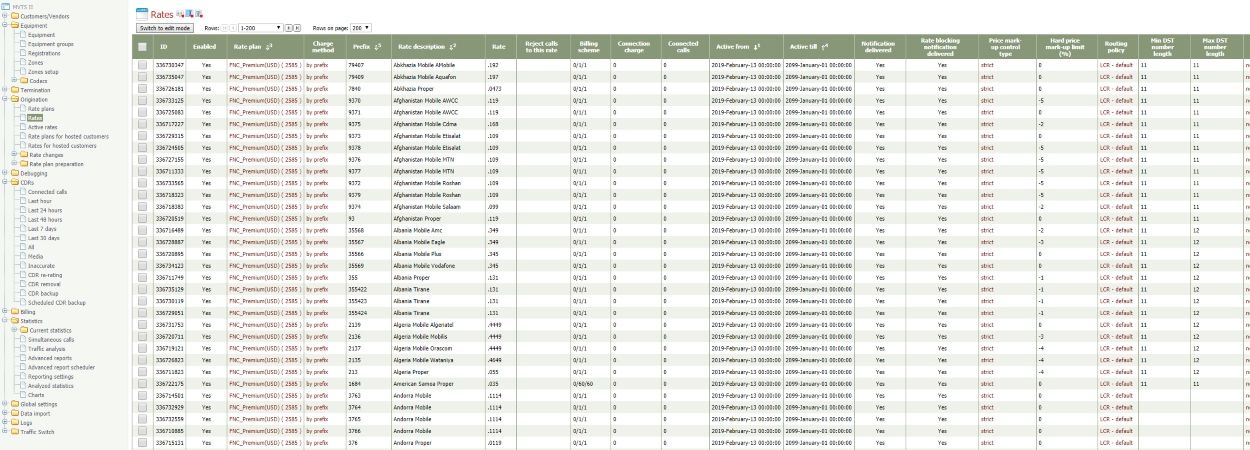The height and width of the screenshot is (450, 1250).
Task: Open Last 24 hours CDRs
Action: (x=44, y=210)
